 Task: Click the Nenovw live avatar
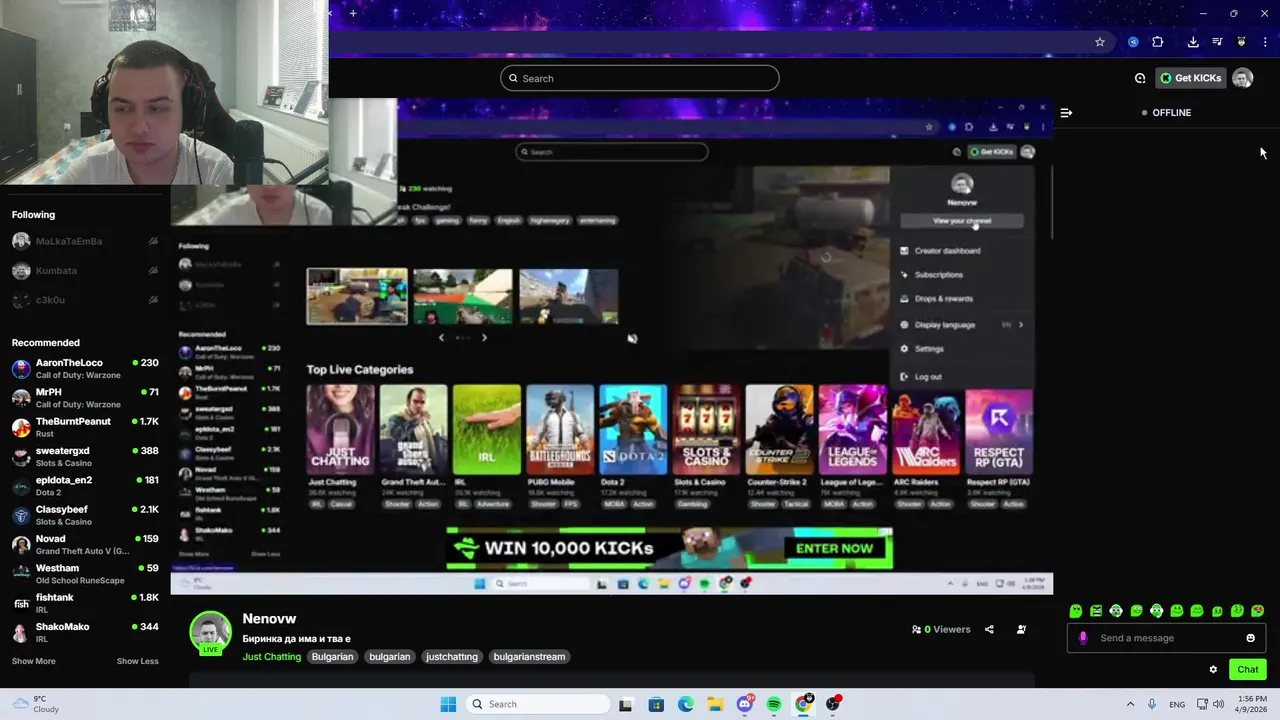click(x=211, y=632)
